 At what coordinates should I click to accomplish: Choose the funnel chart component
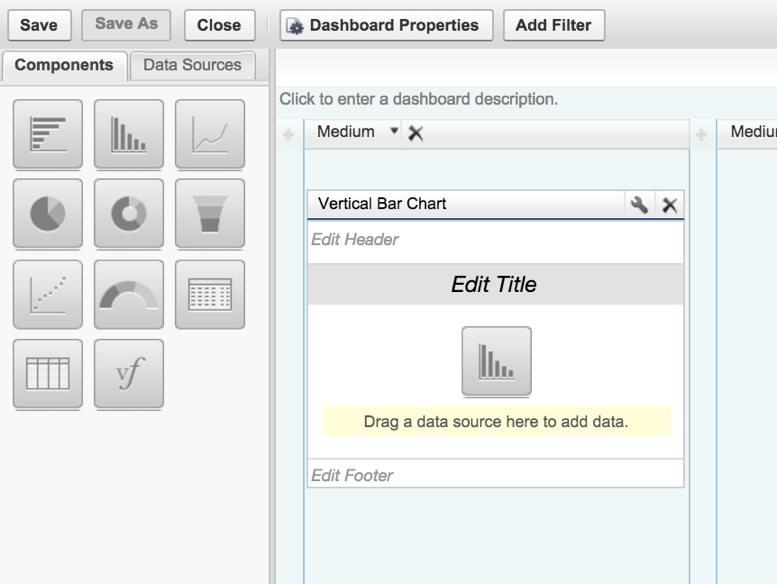tap(210, 213)
